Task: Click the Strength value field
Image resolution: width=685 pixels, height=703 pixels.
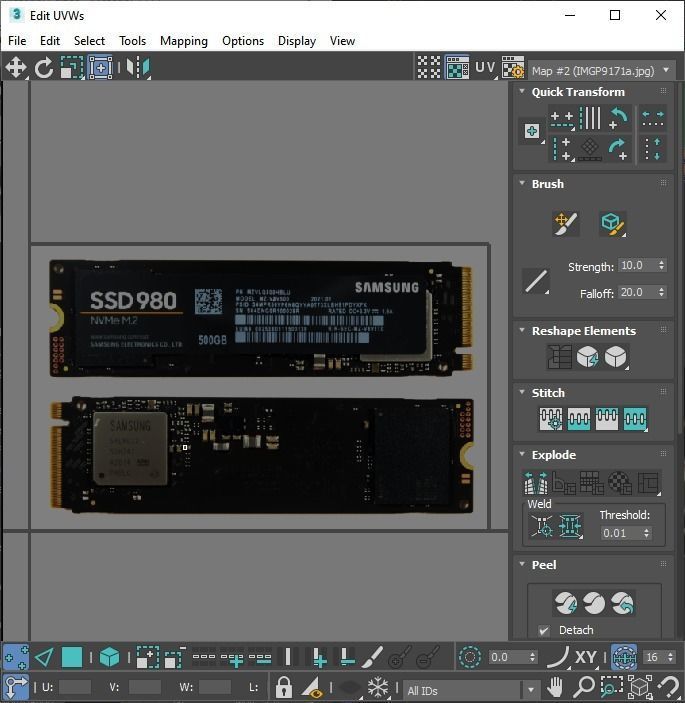Action: click(637, 265)
